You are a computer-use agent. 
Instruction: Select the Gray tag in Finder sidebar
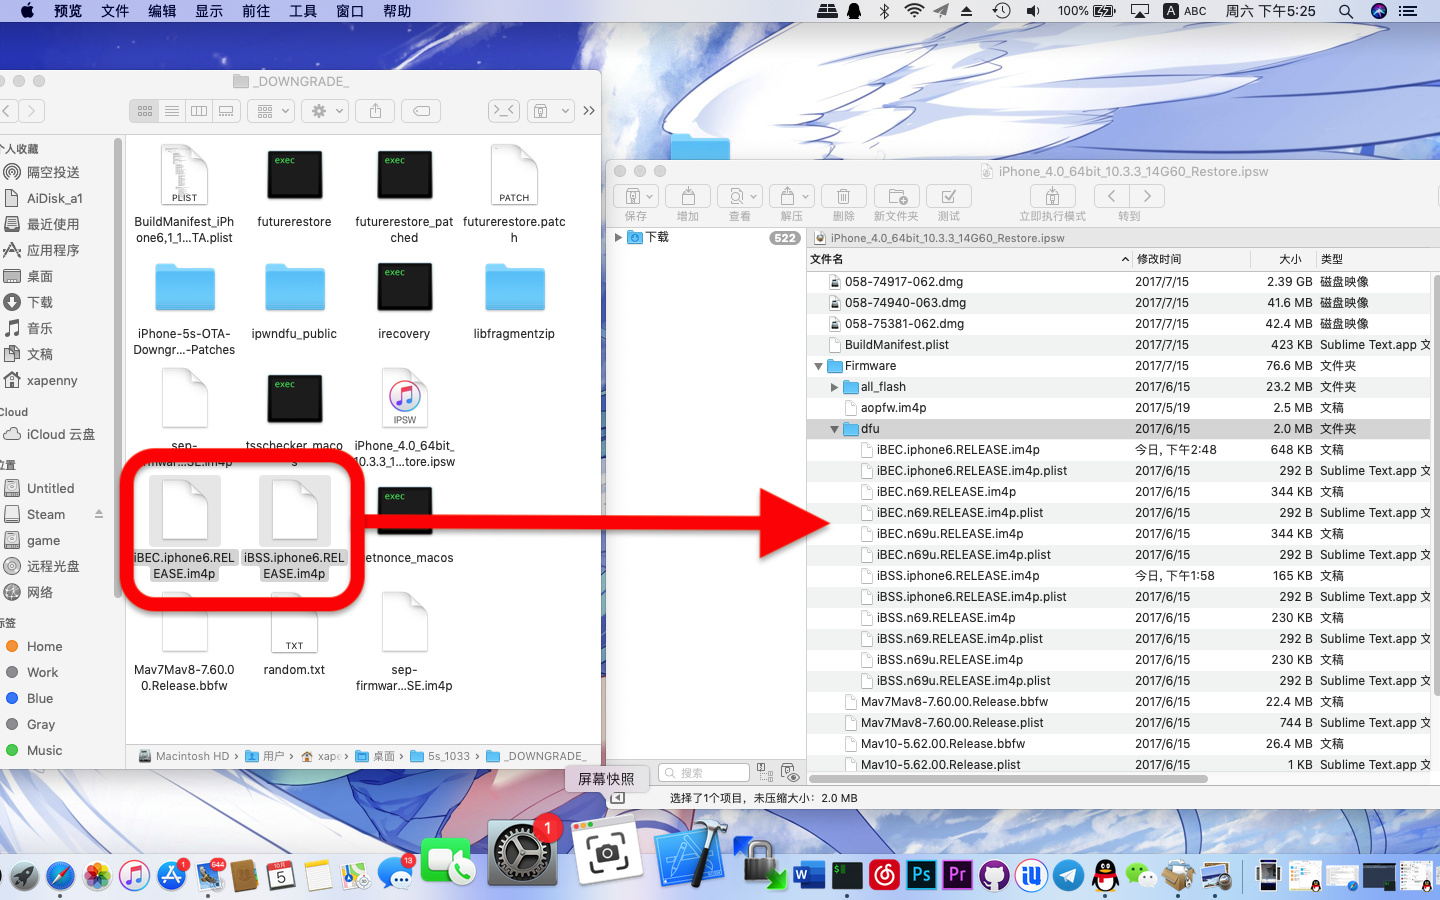click(41, 724)
